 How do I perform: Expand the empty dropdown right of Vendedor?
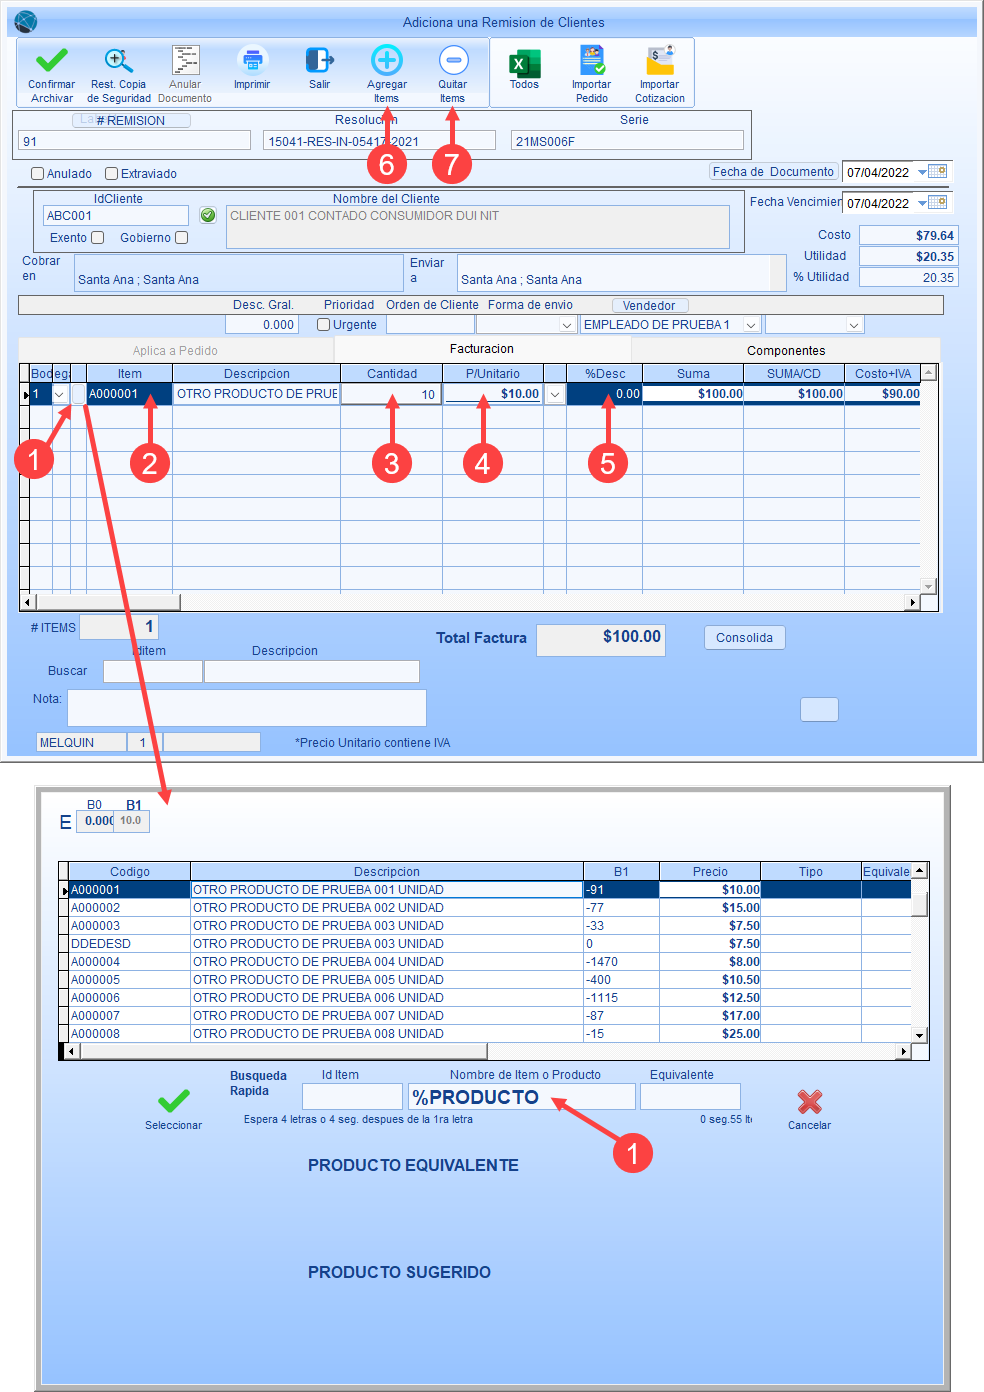pyautogui.click(x=854, y=325)
